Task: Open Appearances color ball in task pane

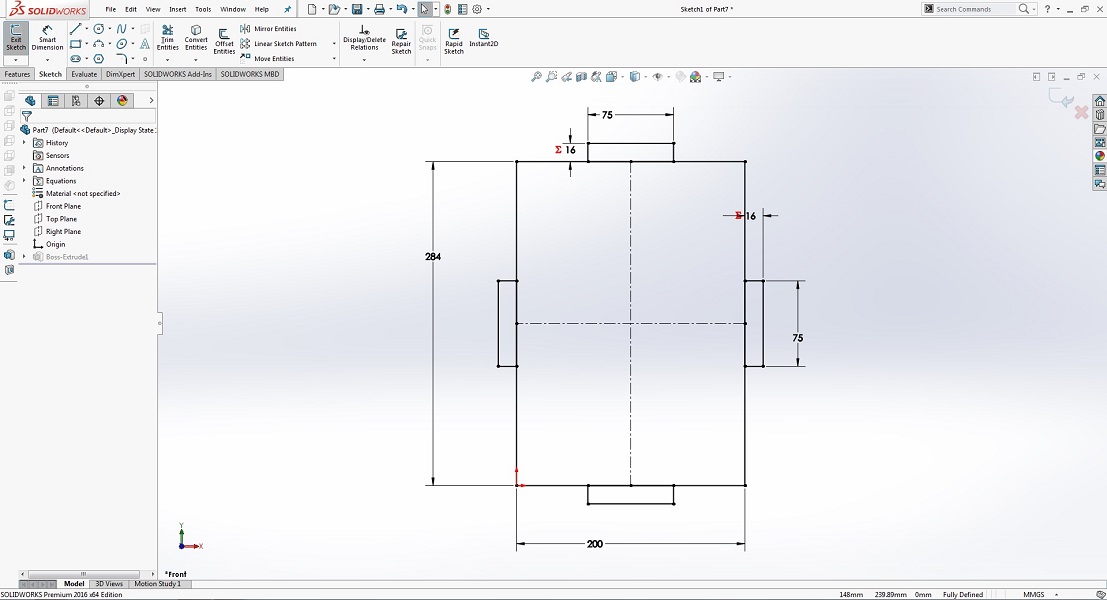Action: 1099,156
